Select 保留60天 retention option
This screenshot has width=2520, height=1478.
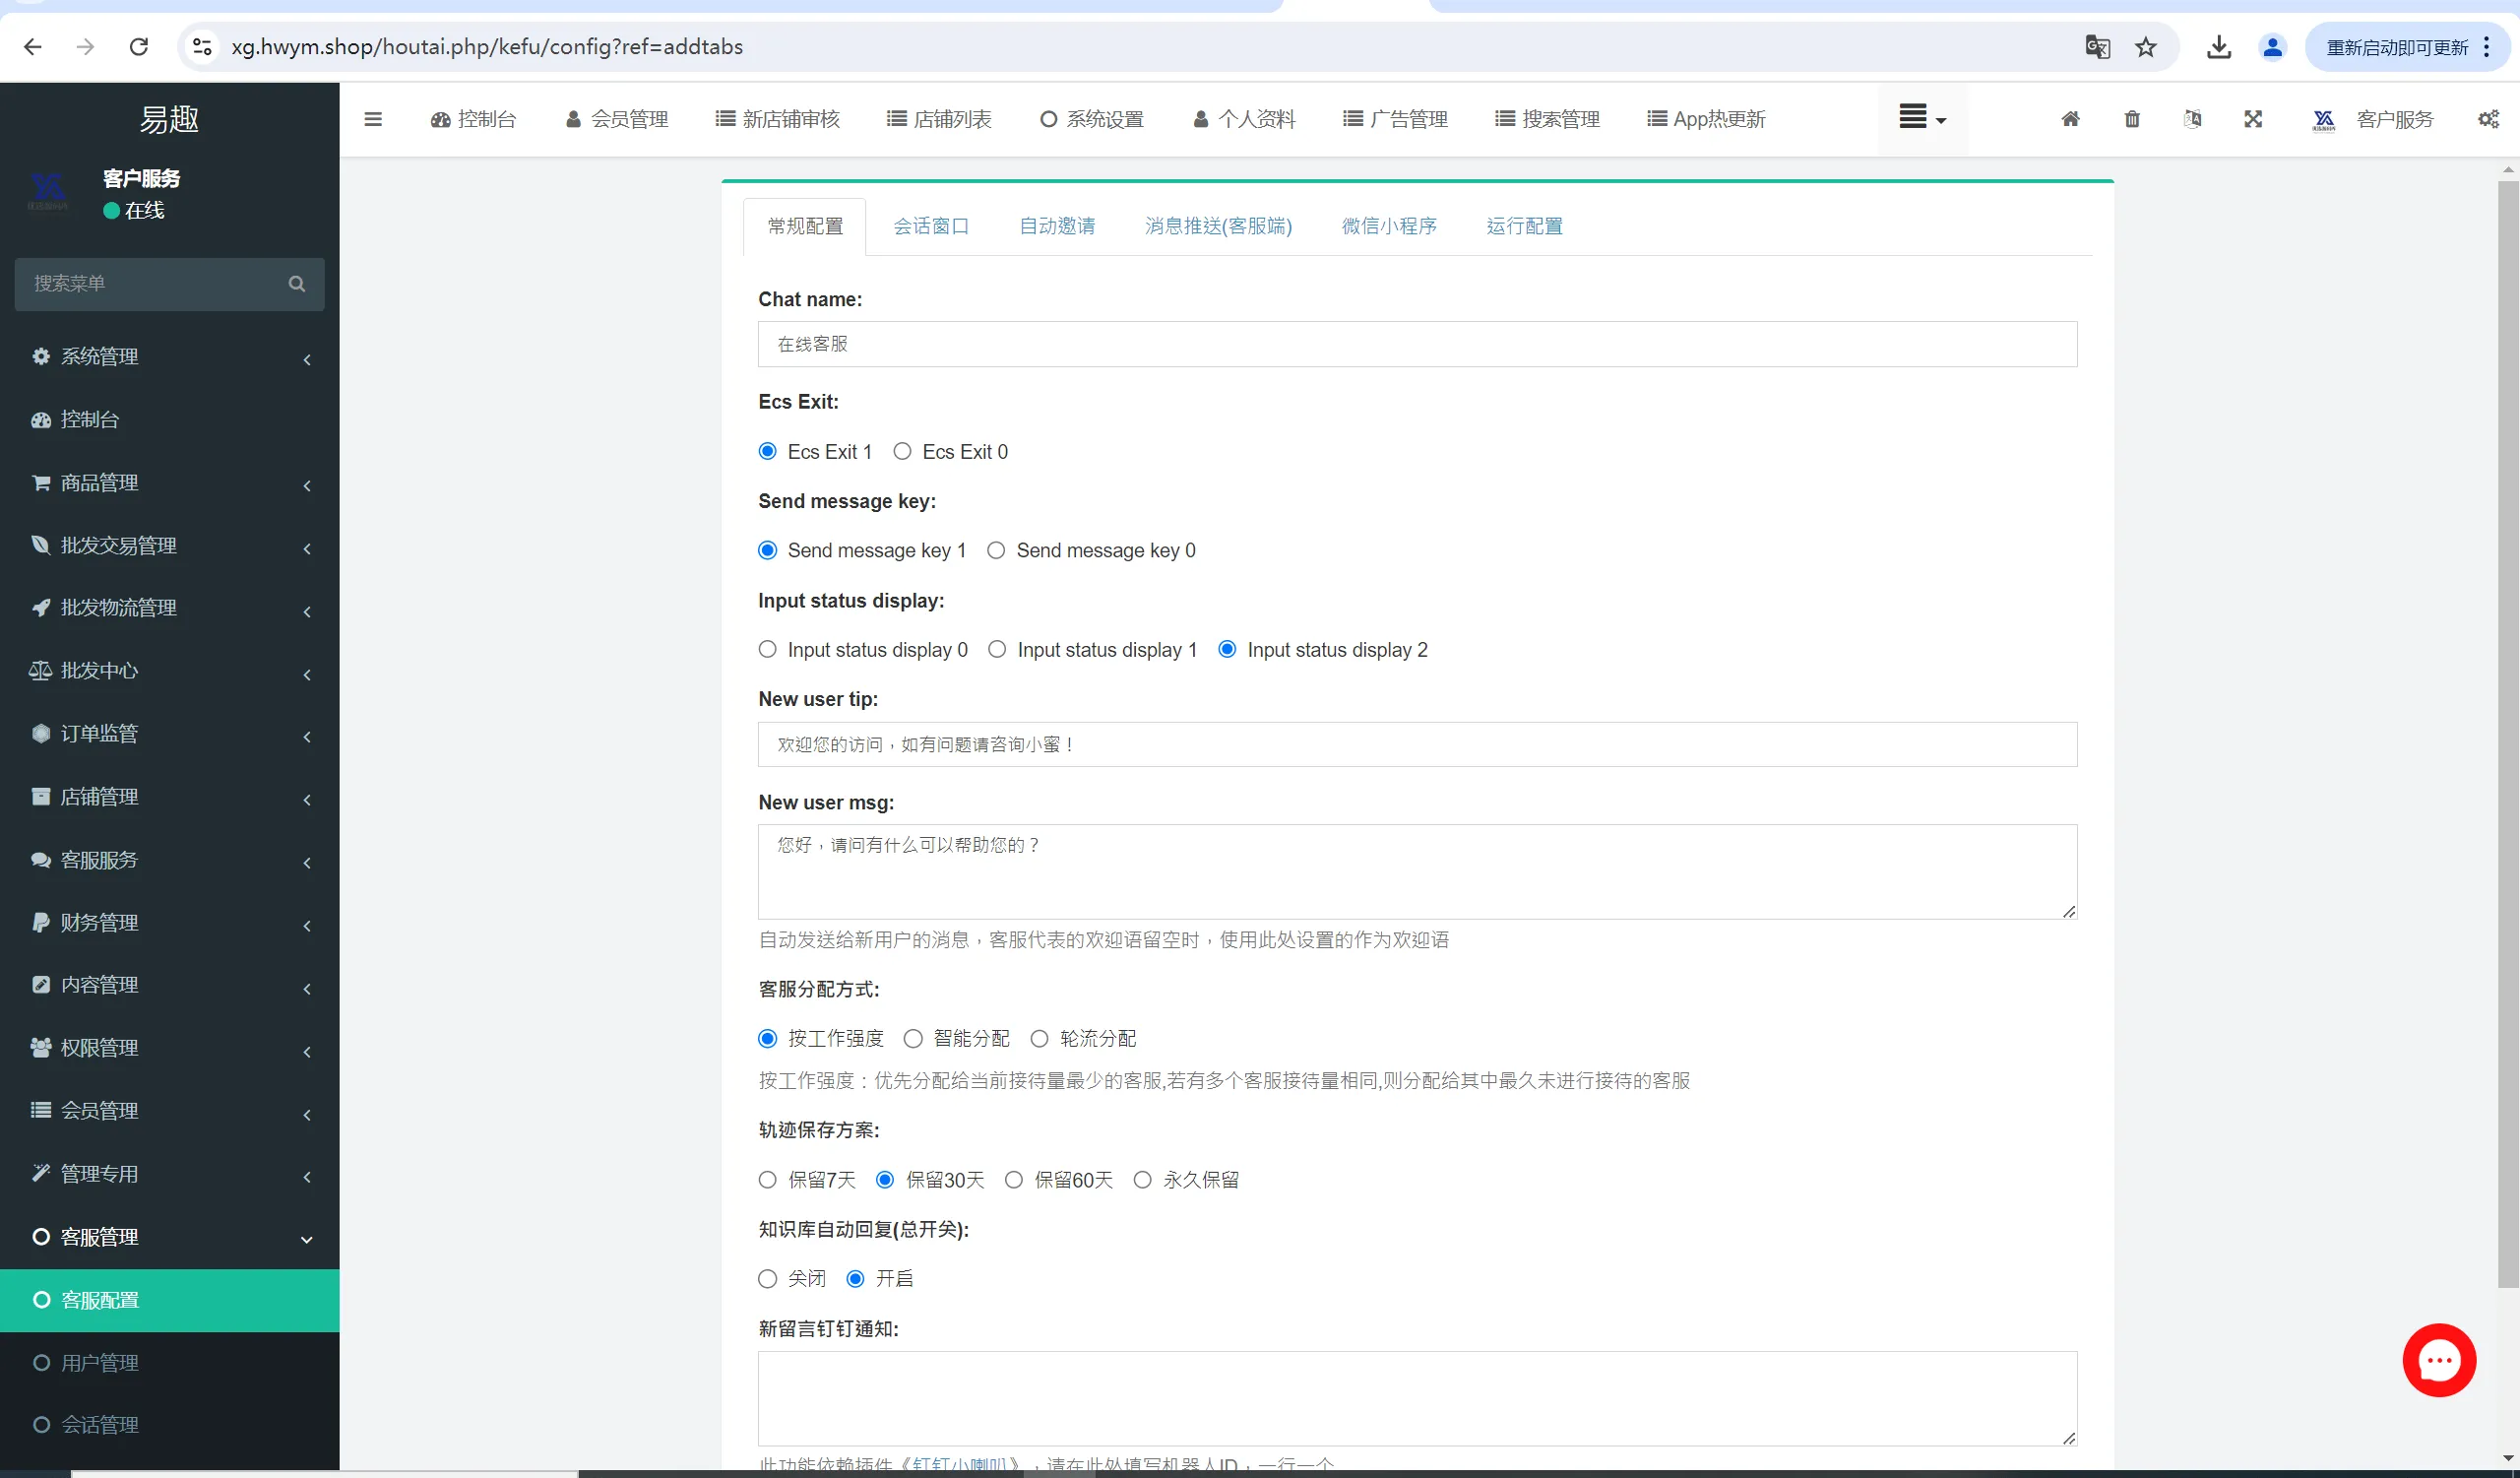tap(1014, 1180)
